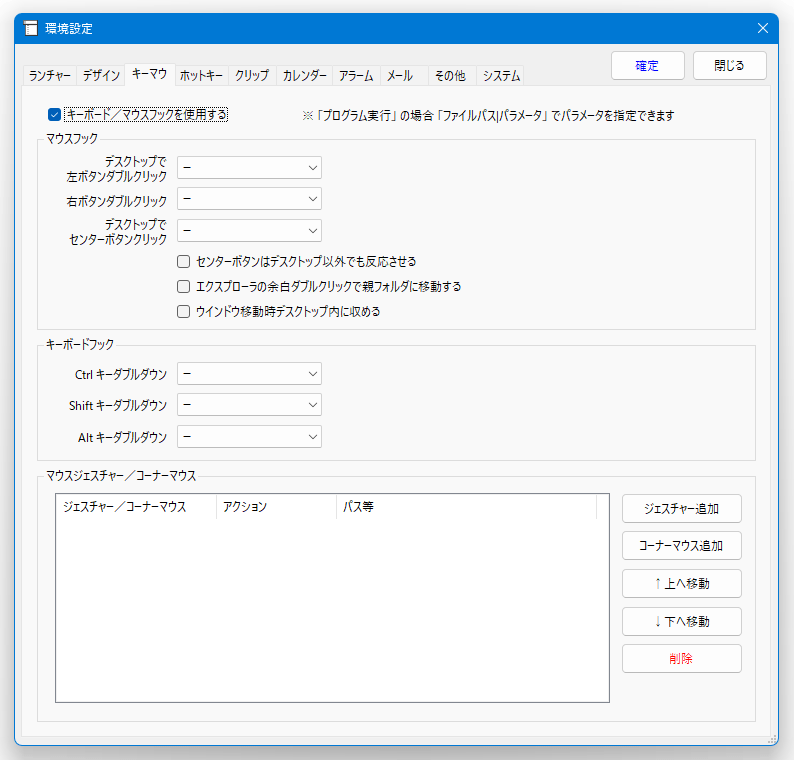
Task: Click the ジェスチャー／コーナーマウス column header
Action: [x=136, y=507]
